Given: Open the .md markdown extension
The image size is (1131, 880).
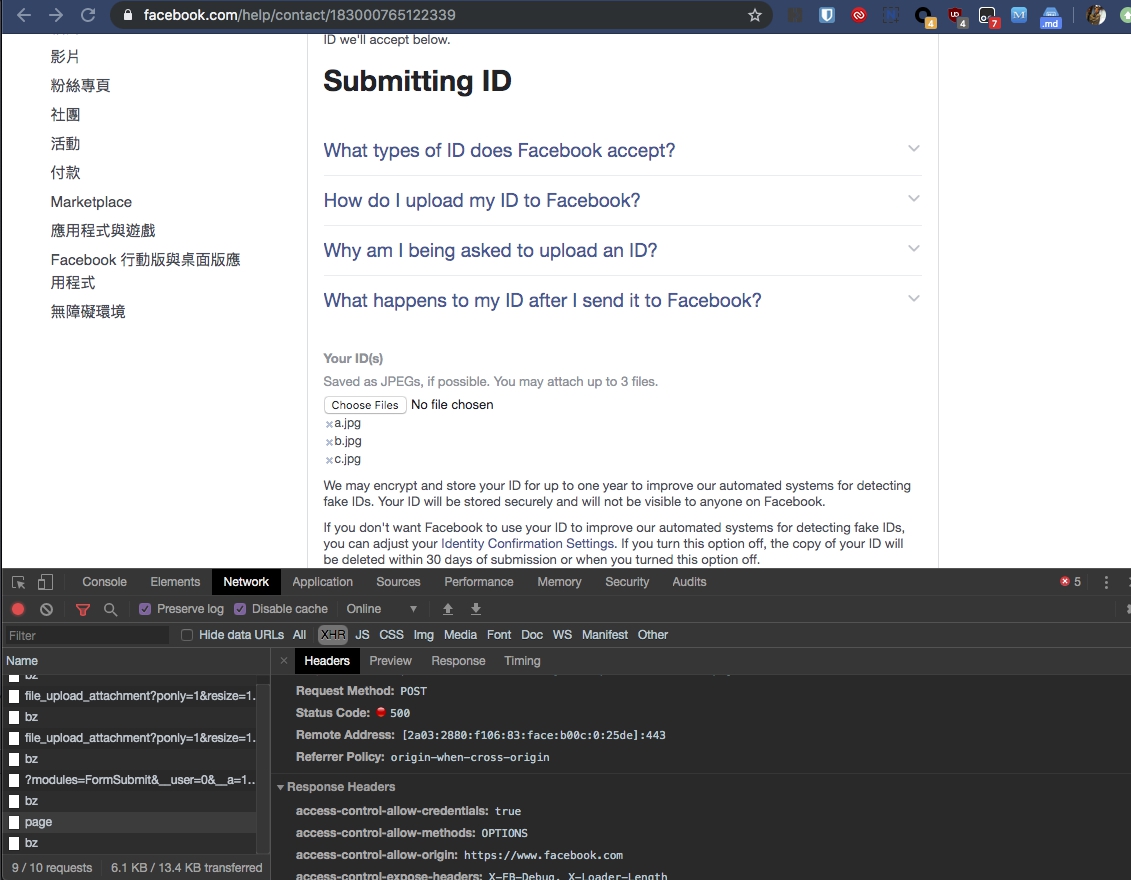Looking at the screenshot, I should (1051, 17).
